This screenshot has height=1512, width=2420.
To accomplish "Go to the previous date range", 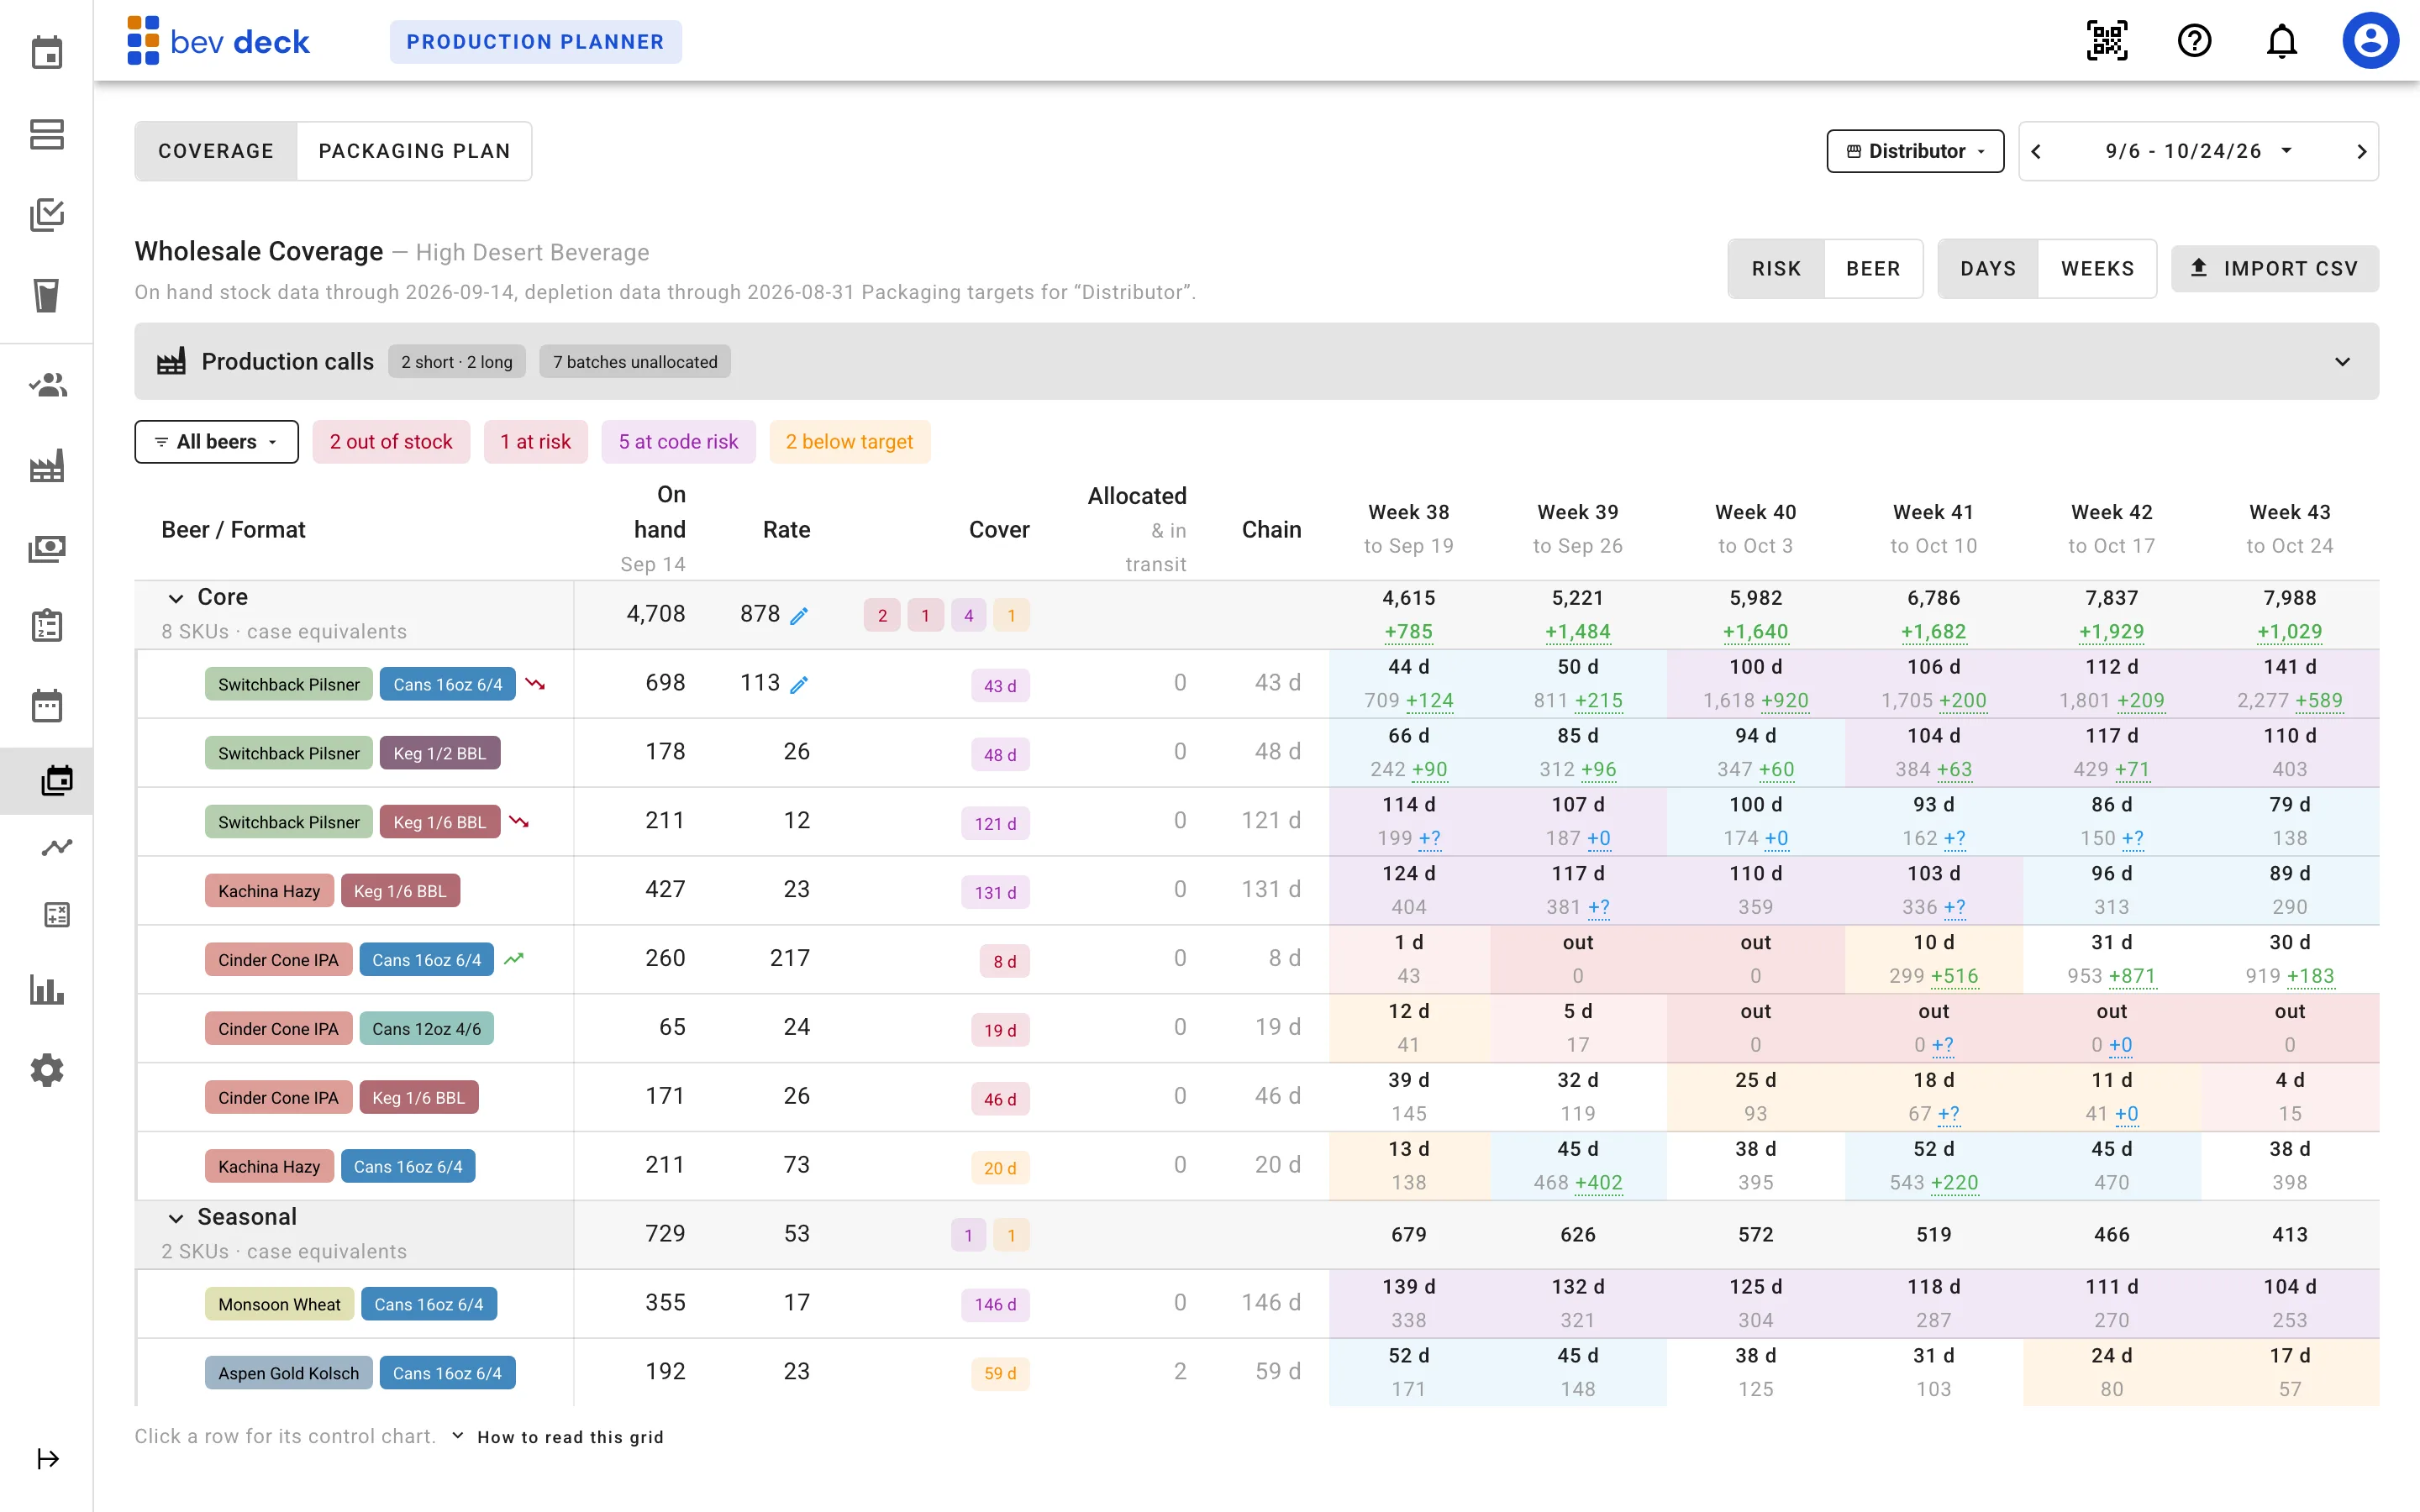I will point(2036,152).
